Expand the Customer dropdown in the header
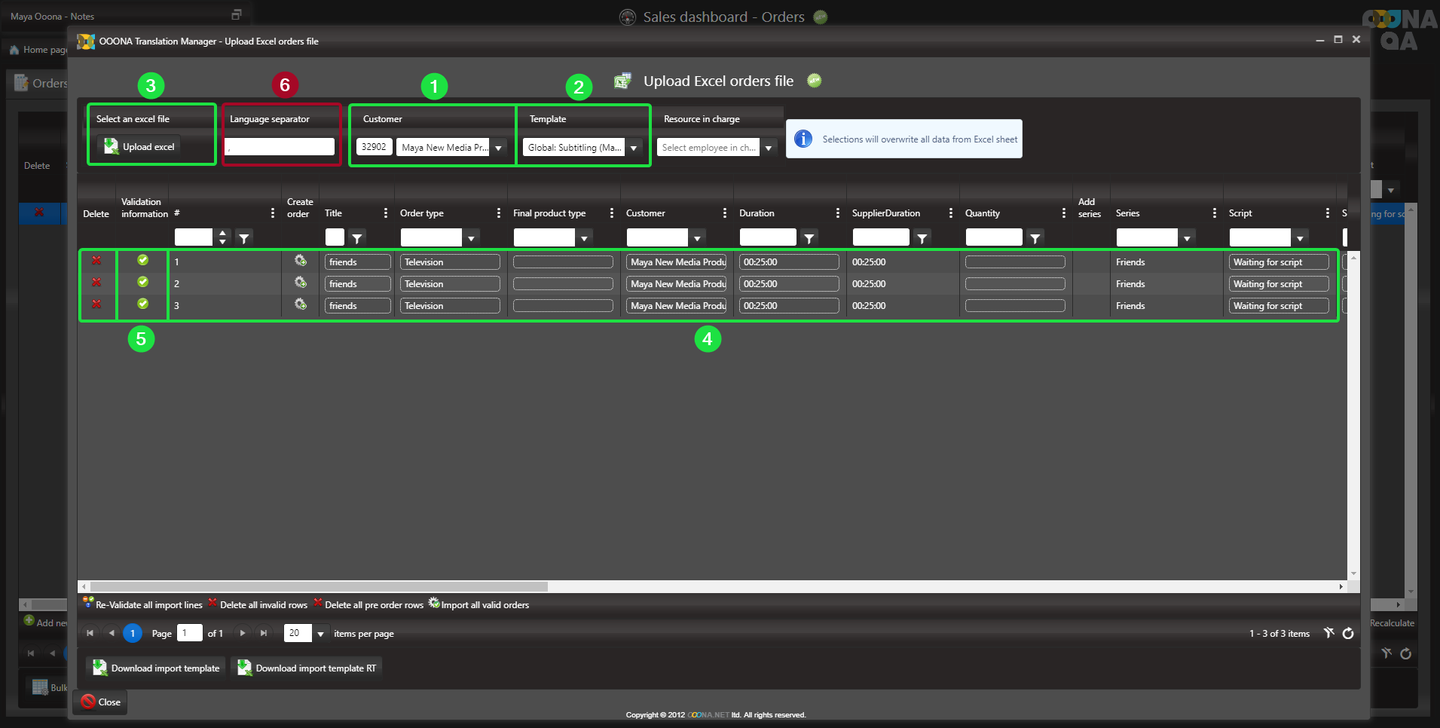Image resolution: width=1440 pixels, height=728 pixels. click(498, 148)
